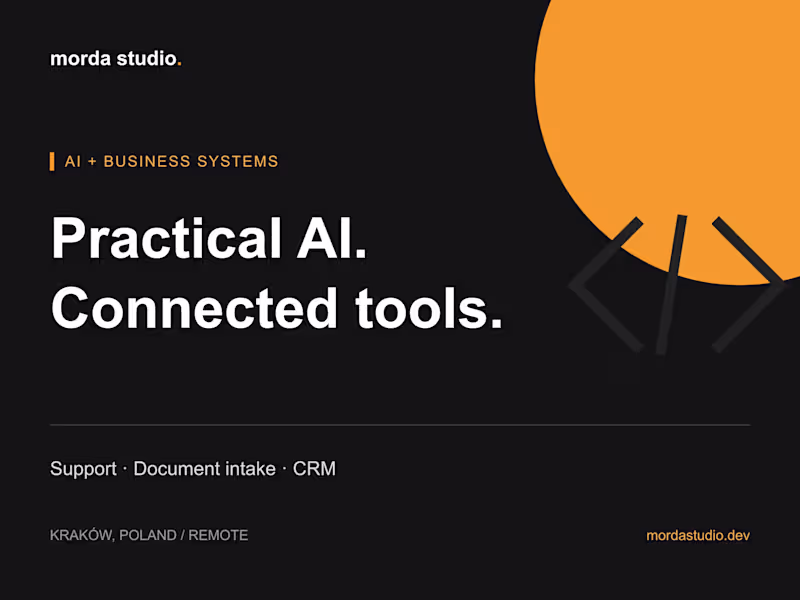Click the word "Support"
The height and width of the screenshot is (600, 800).
tap(83, 468)
